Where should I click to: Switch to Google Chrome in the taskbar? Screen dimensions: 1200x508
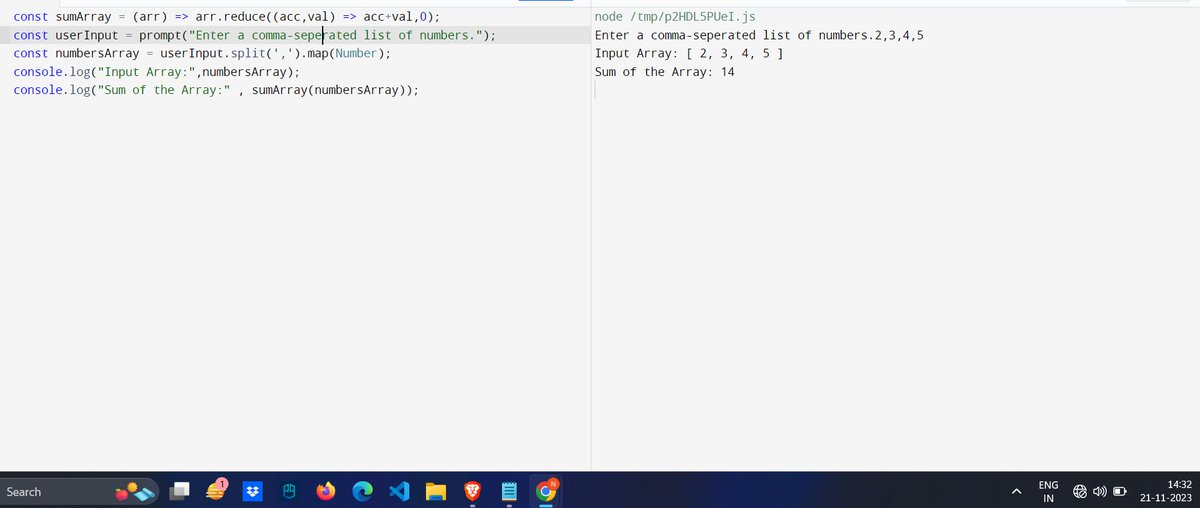tap(546, 490)
